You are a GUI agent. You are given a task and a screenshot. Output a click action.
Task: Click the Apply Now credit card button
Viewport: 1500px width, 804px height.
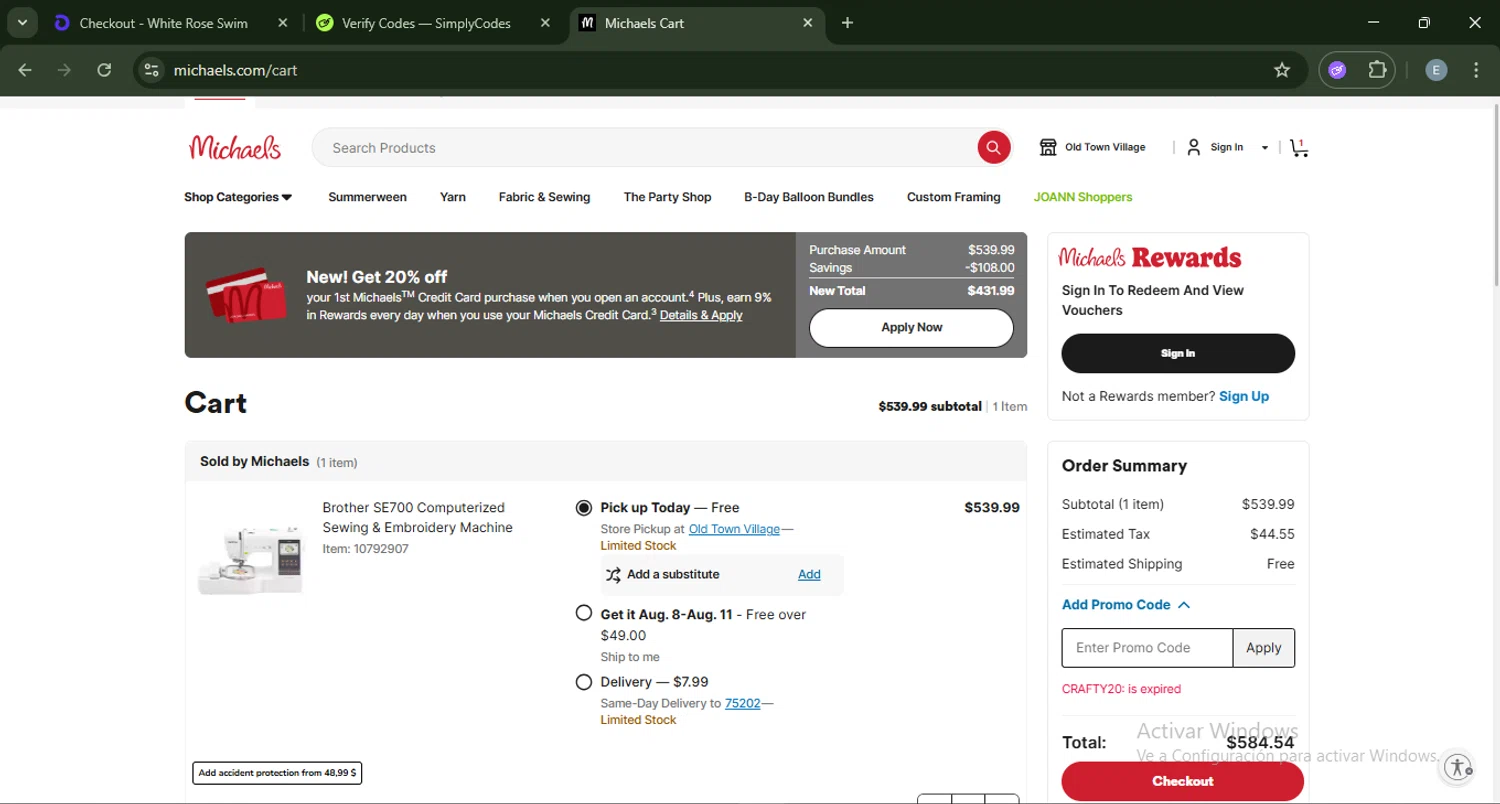[911, 327]
